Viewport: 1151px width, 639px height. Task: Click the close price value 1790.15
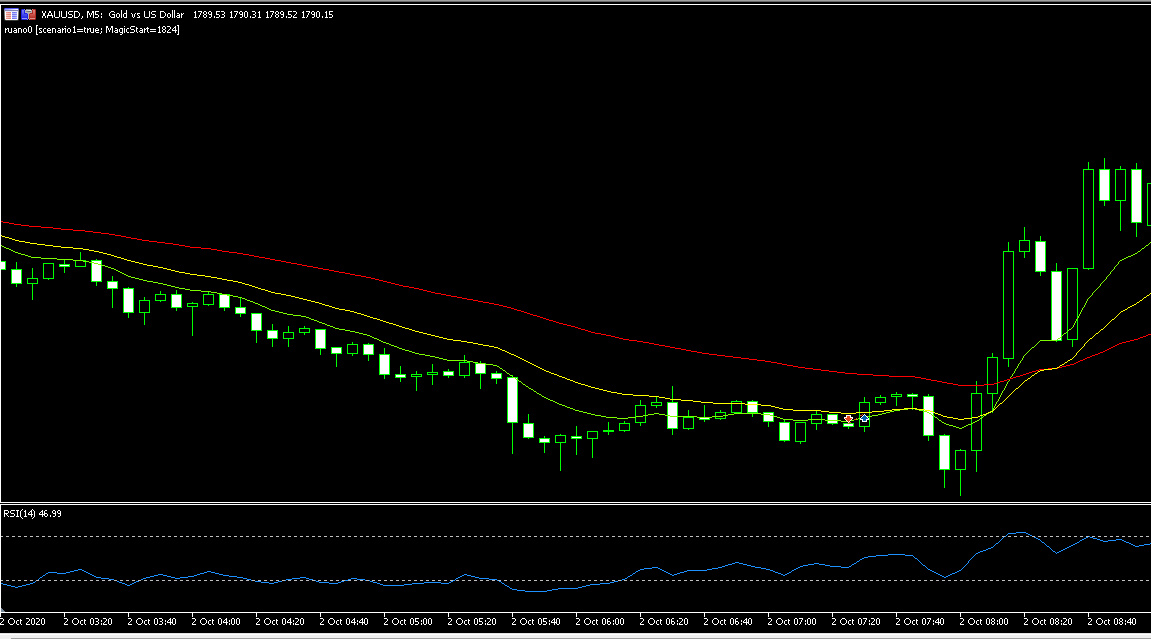click(317, 15)
